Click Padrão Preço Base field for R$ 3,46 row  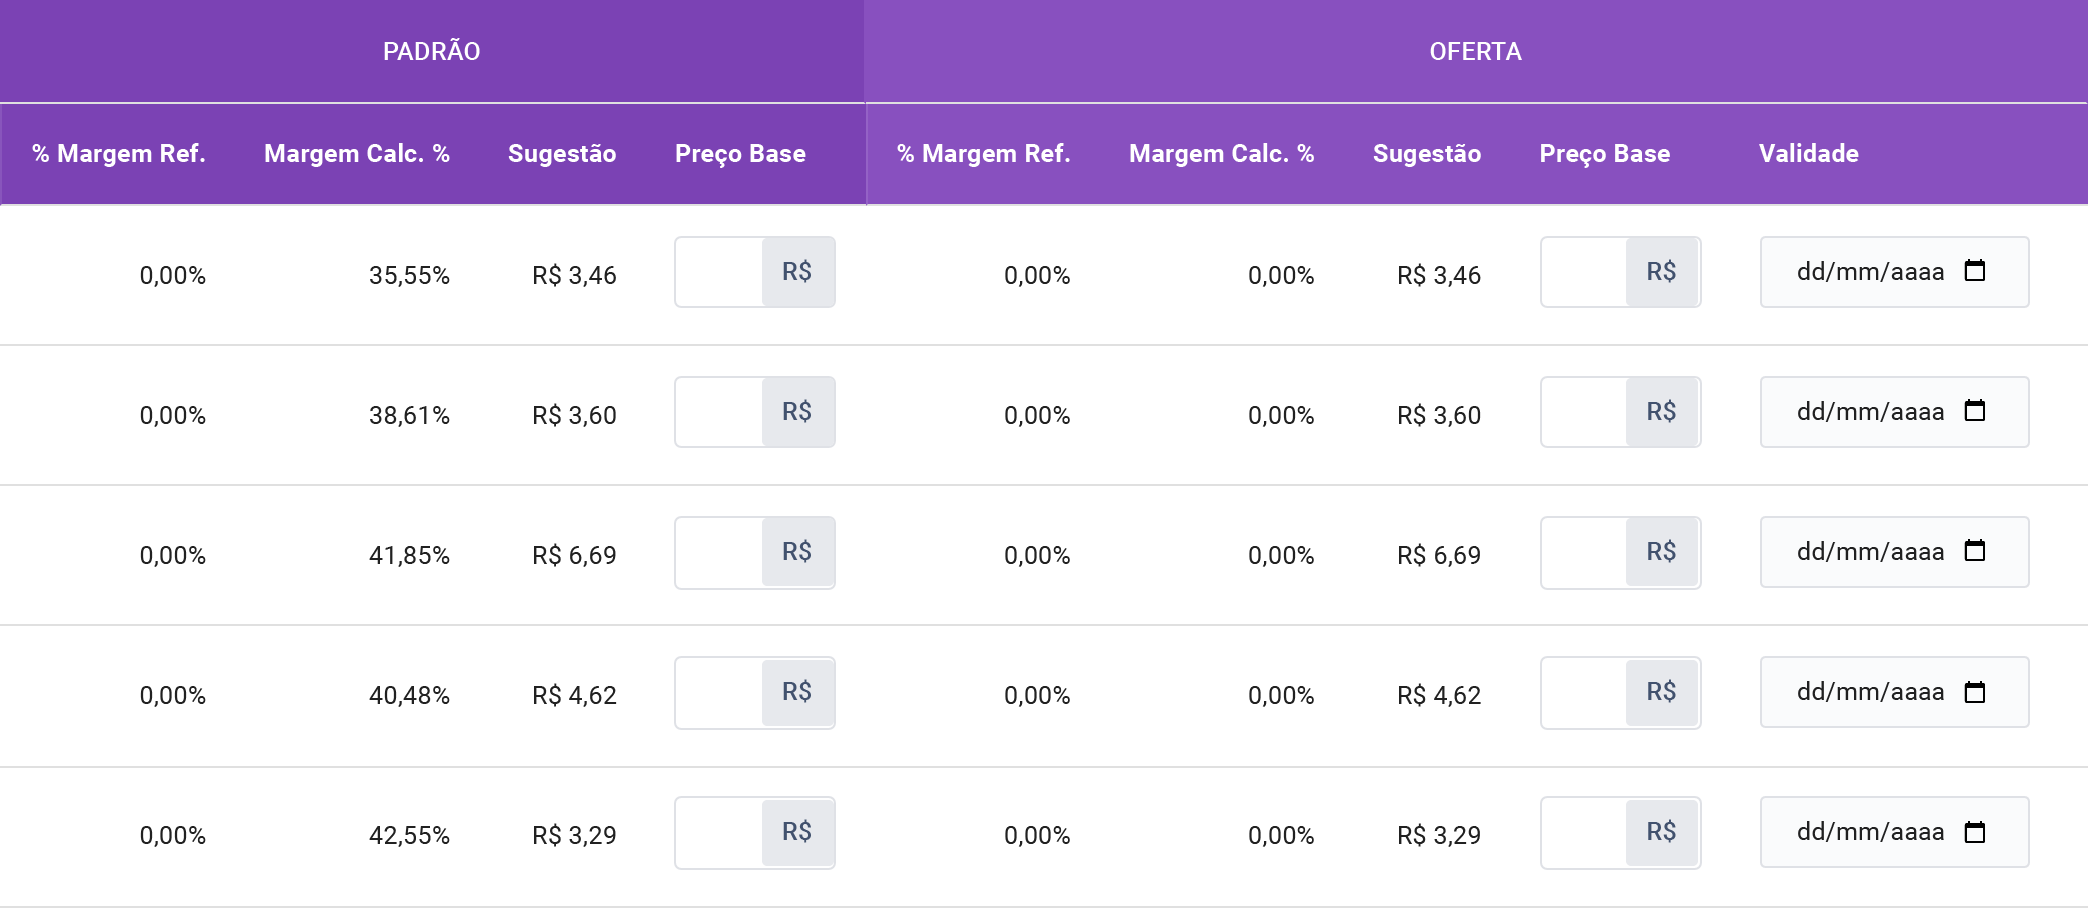tap(720, 272)
